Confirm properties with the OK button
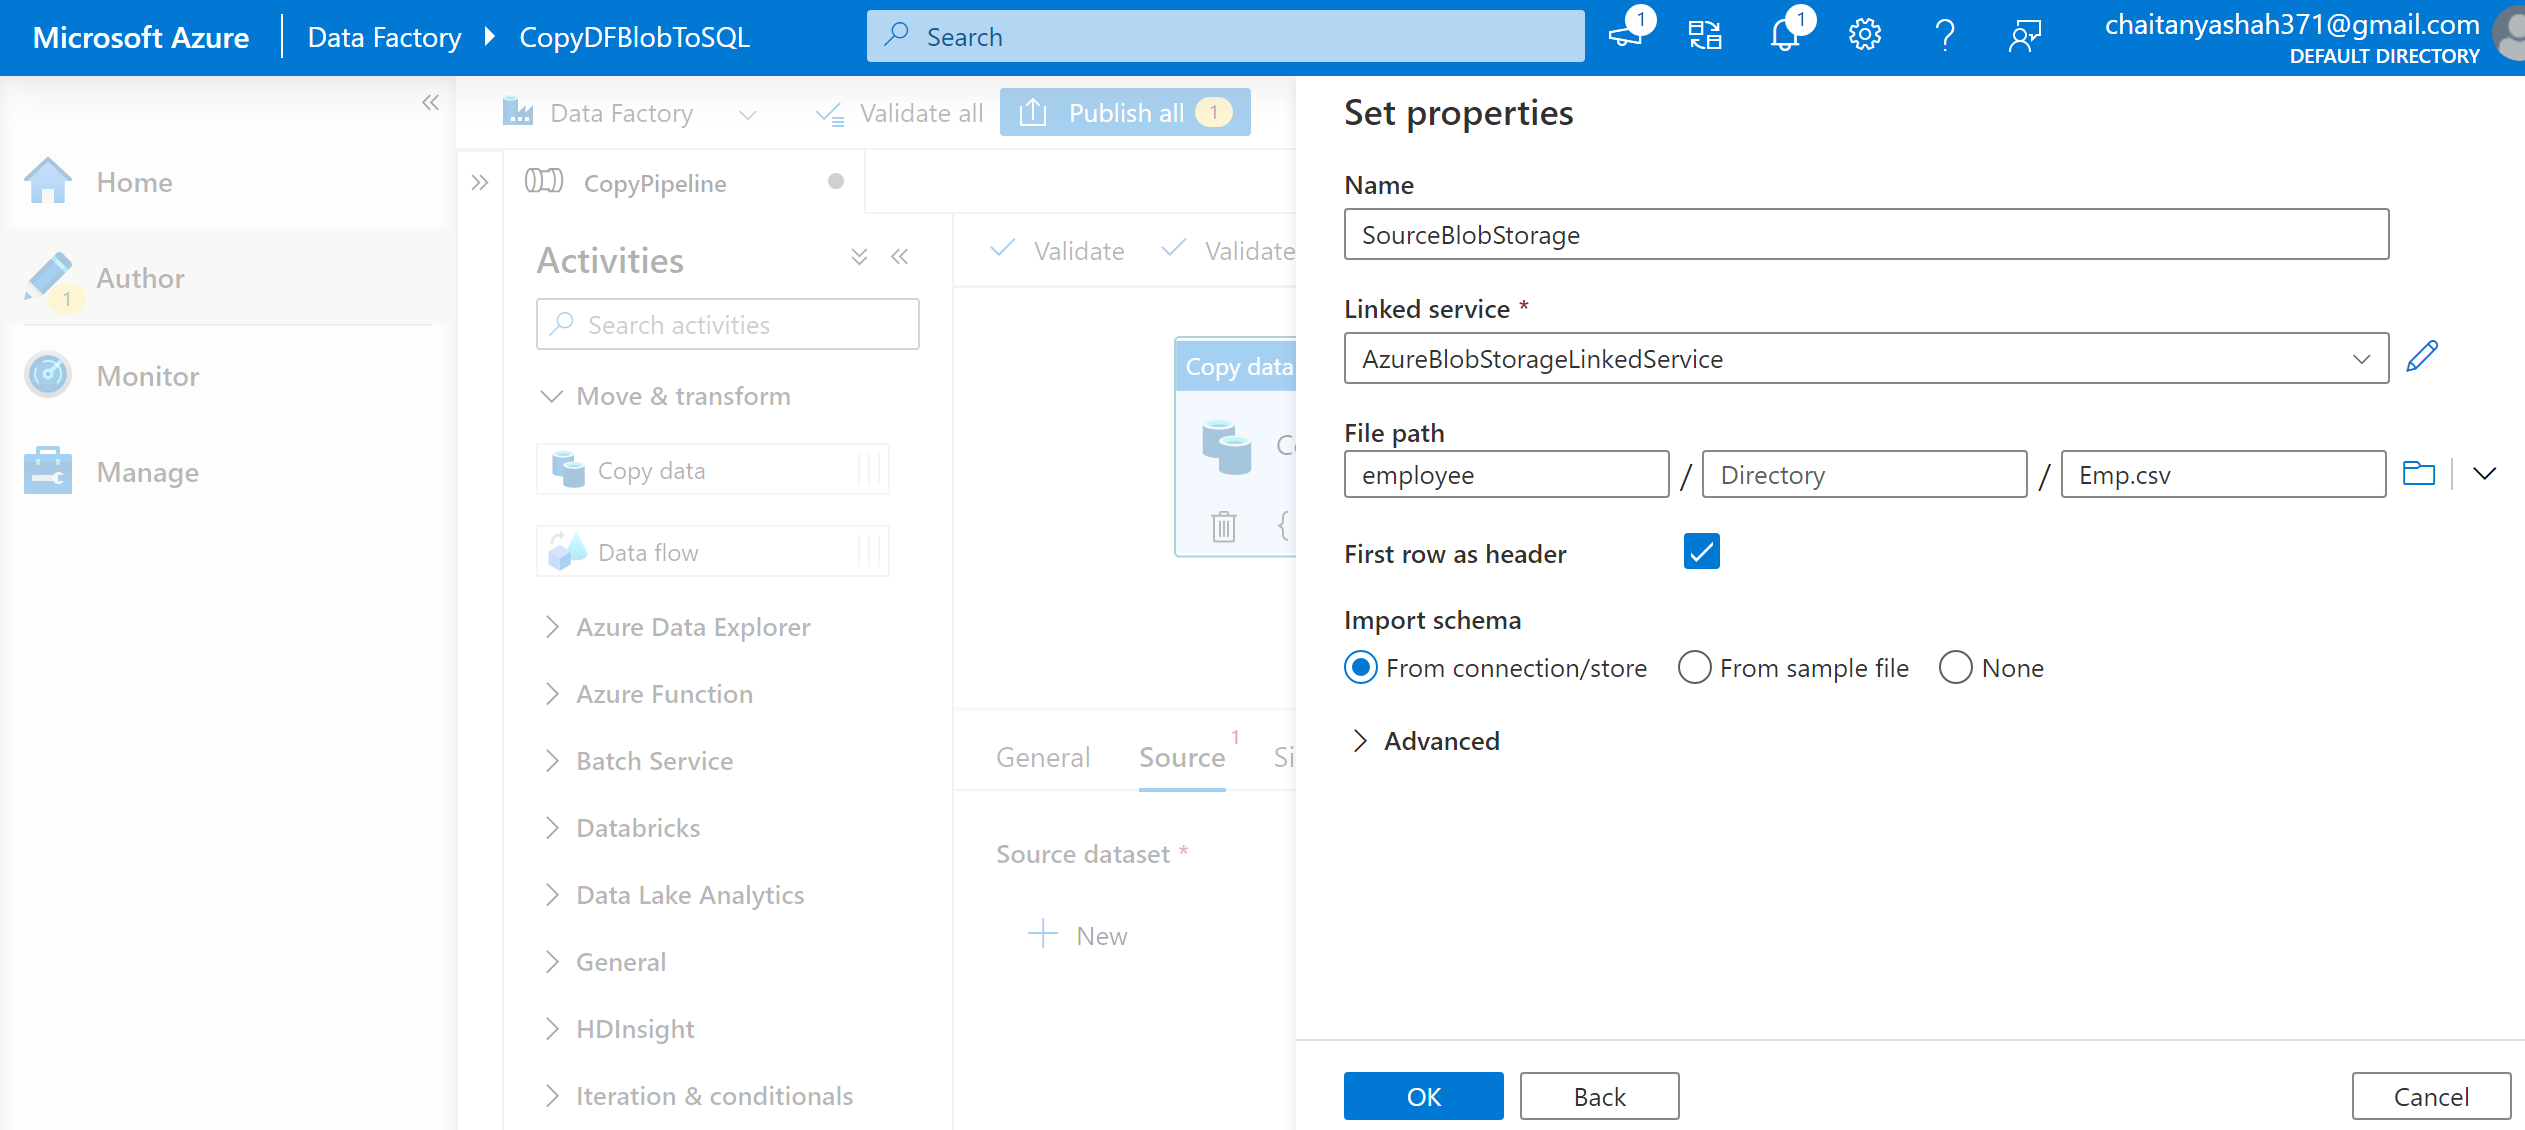Image resolution: width=2525 pixels, height=1130 pixels. (1423, 1096)
